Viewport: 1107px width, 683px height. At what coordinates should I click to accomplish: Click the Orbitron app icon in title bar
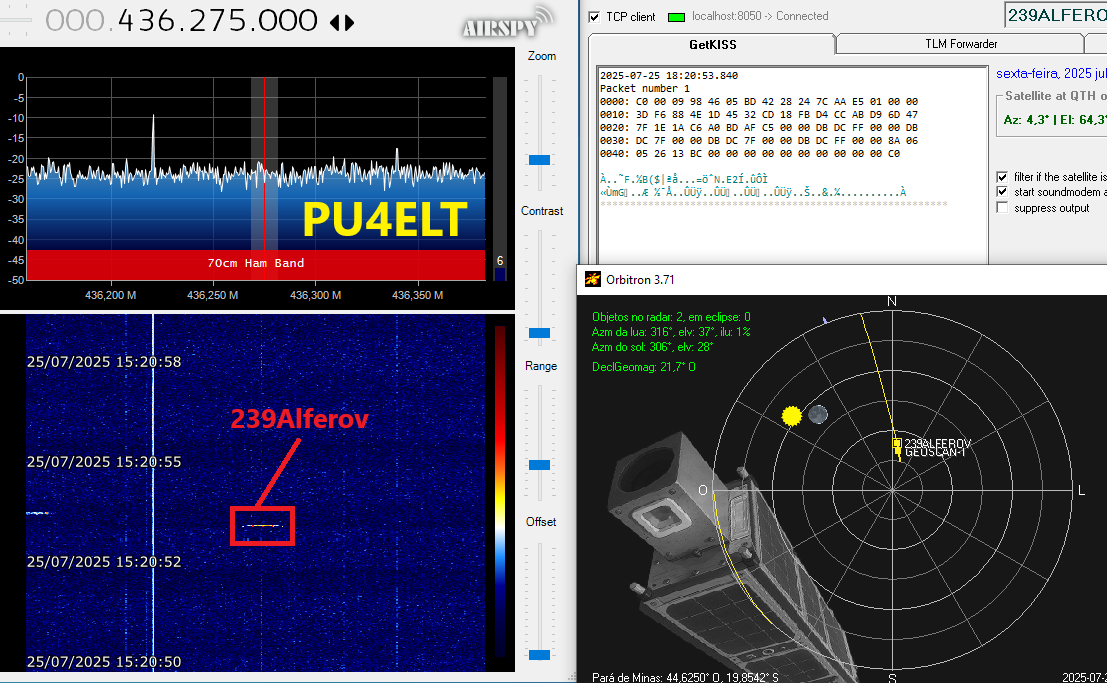(x=593, y=280)
